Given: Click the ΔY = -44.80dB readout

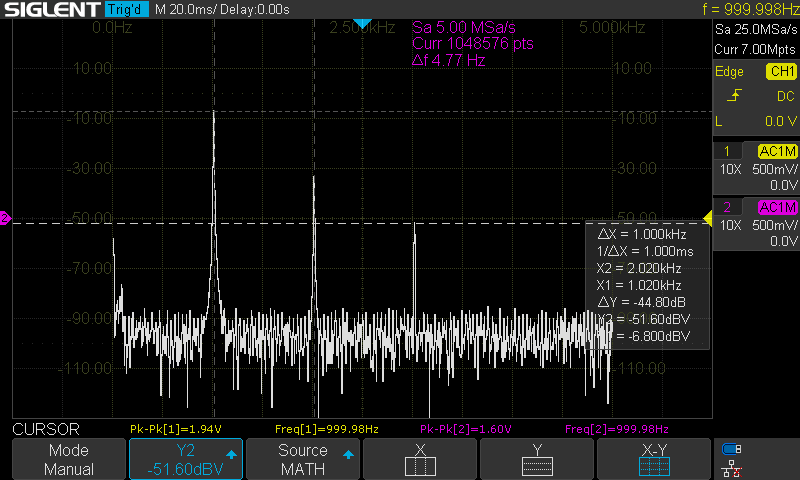Looking at the screenshot, I should click(641, 302).
